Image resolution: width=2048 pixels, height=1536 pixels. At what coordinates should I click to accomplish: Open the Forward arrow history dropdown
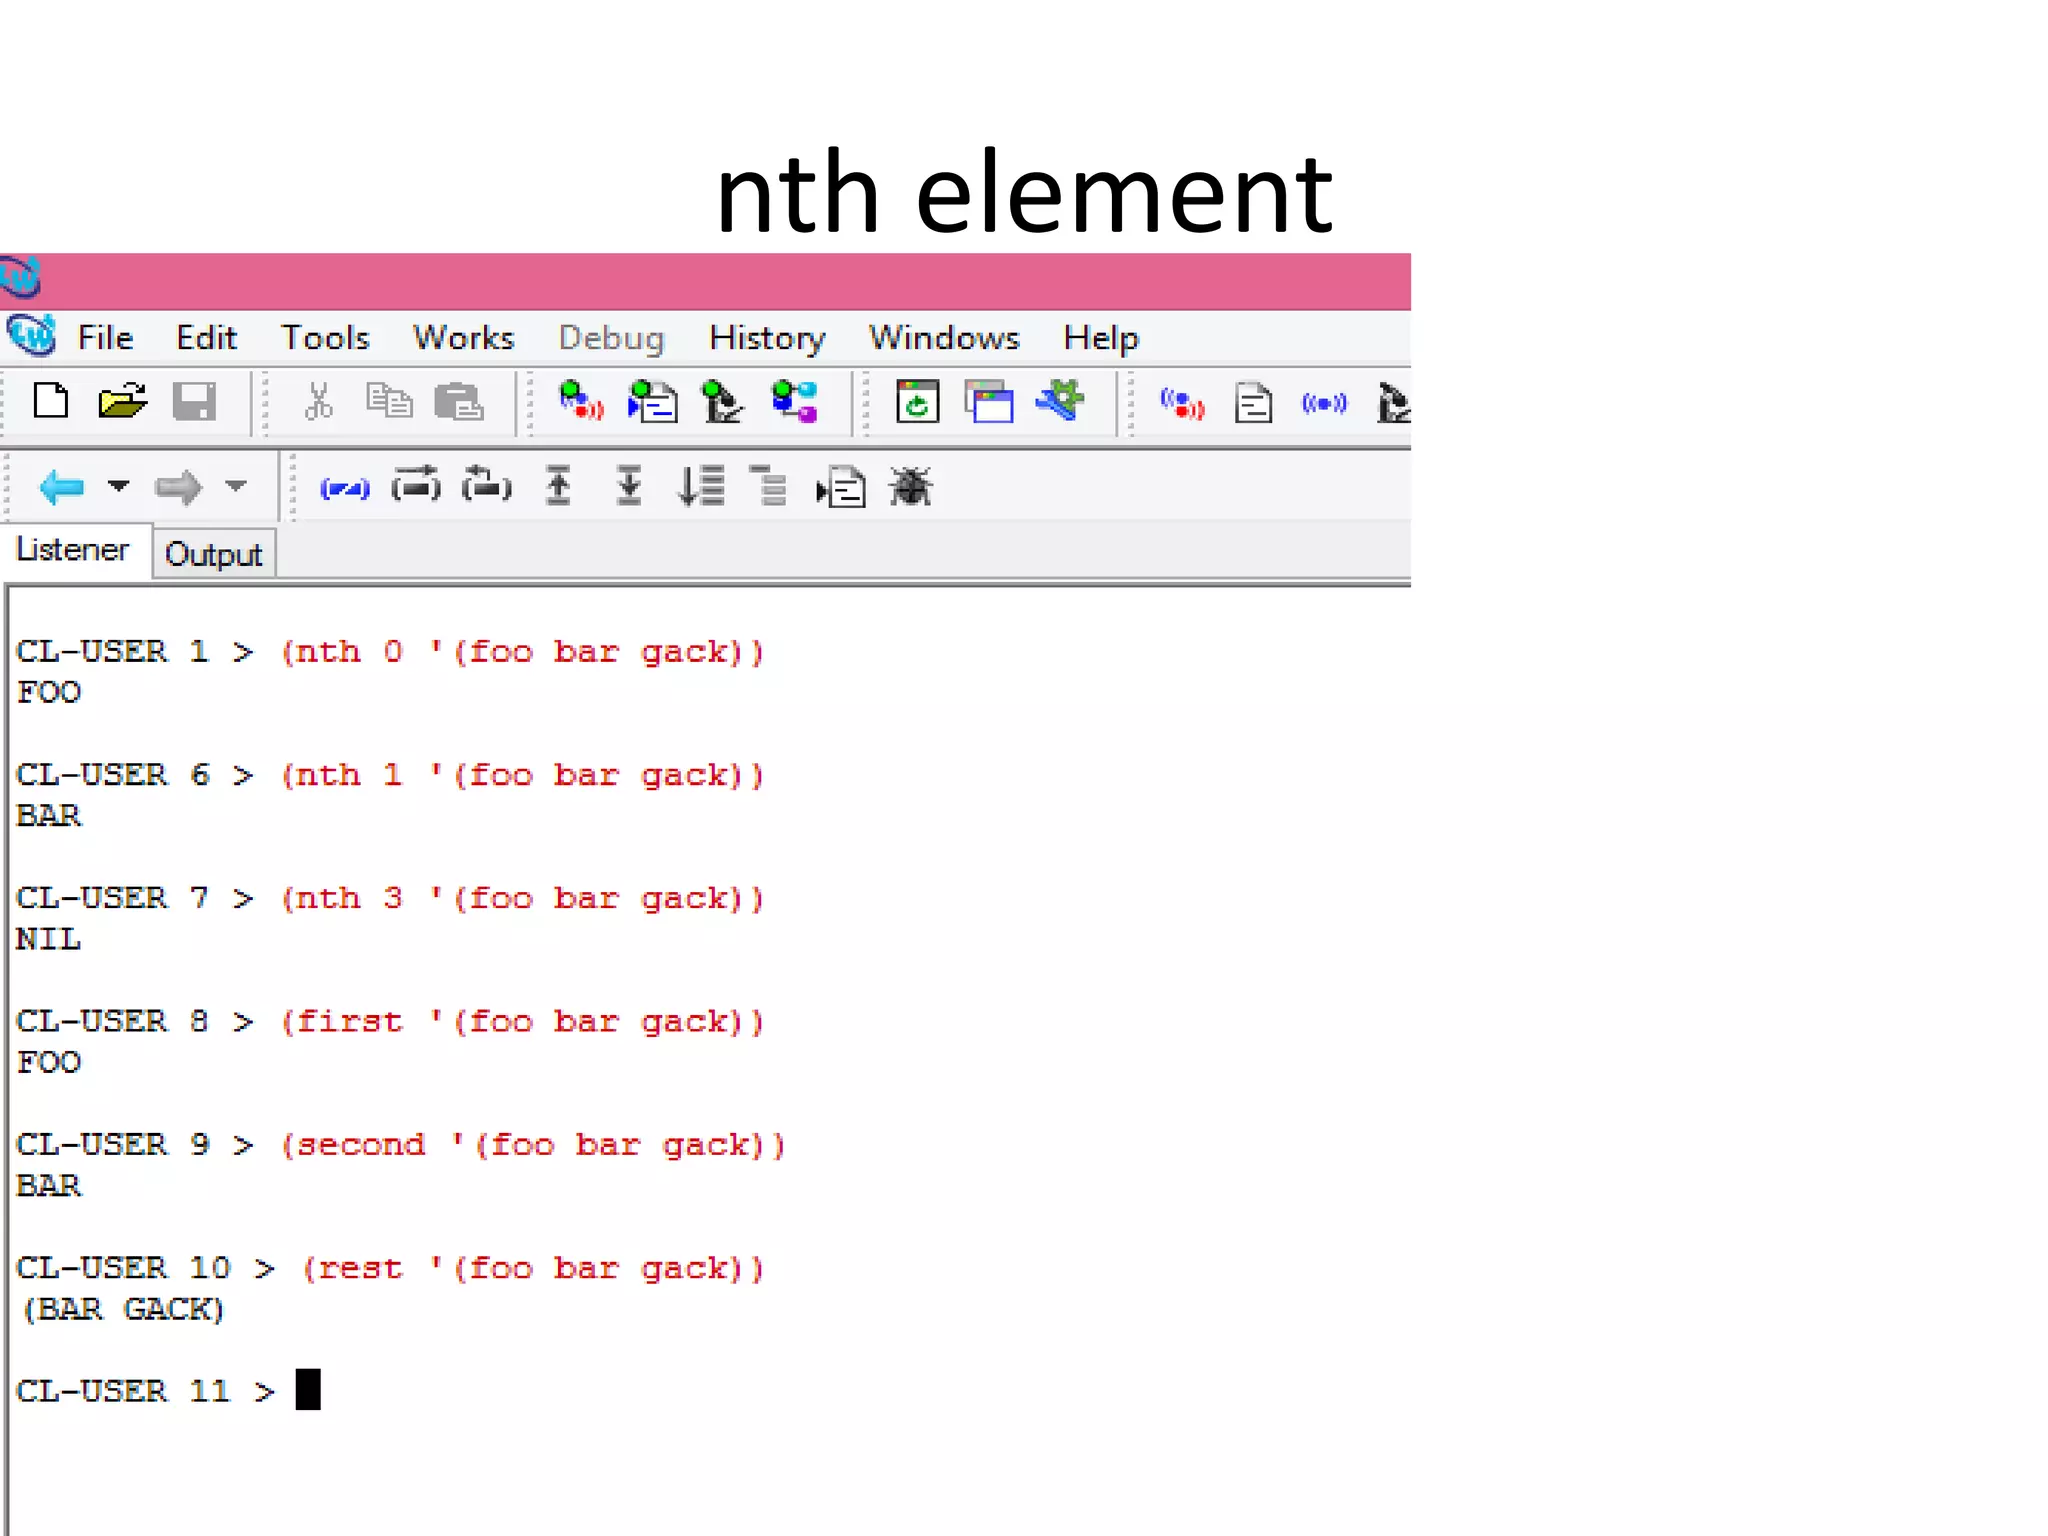[x=236, y=487]
